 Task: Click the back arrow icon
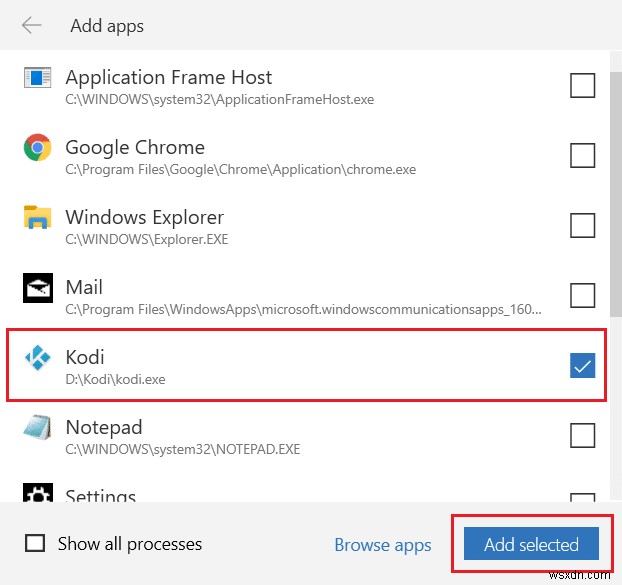(31, 26)
